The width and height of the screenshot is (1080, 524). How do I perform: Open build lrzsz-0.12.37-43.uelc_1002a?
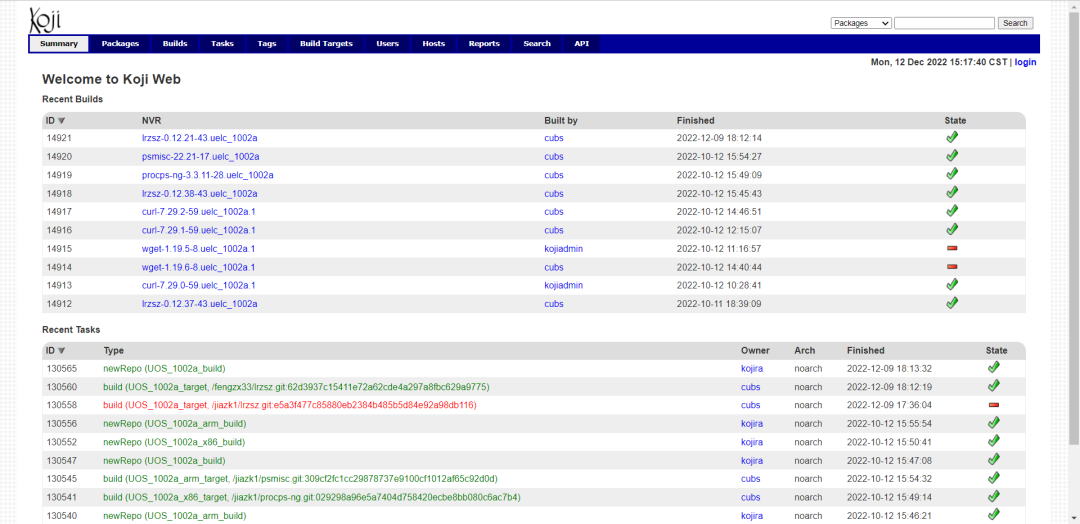point(200,304)
